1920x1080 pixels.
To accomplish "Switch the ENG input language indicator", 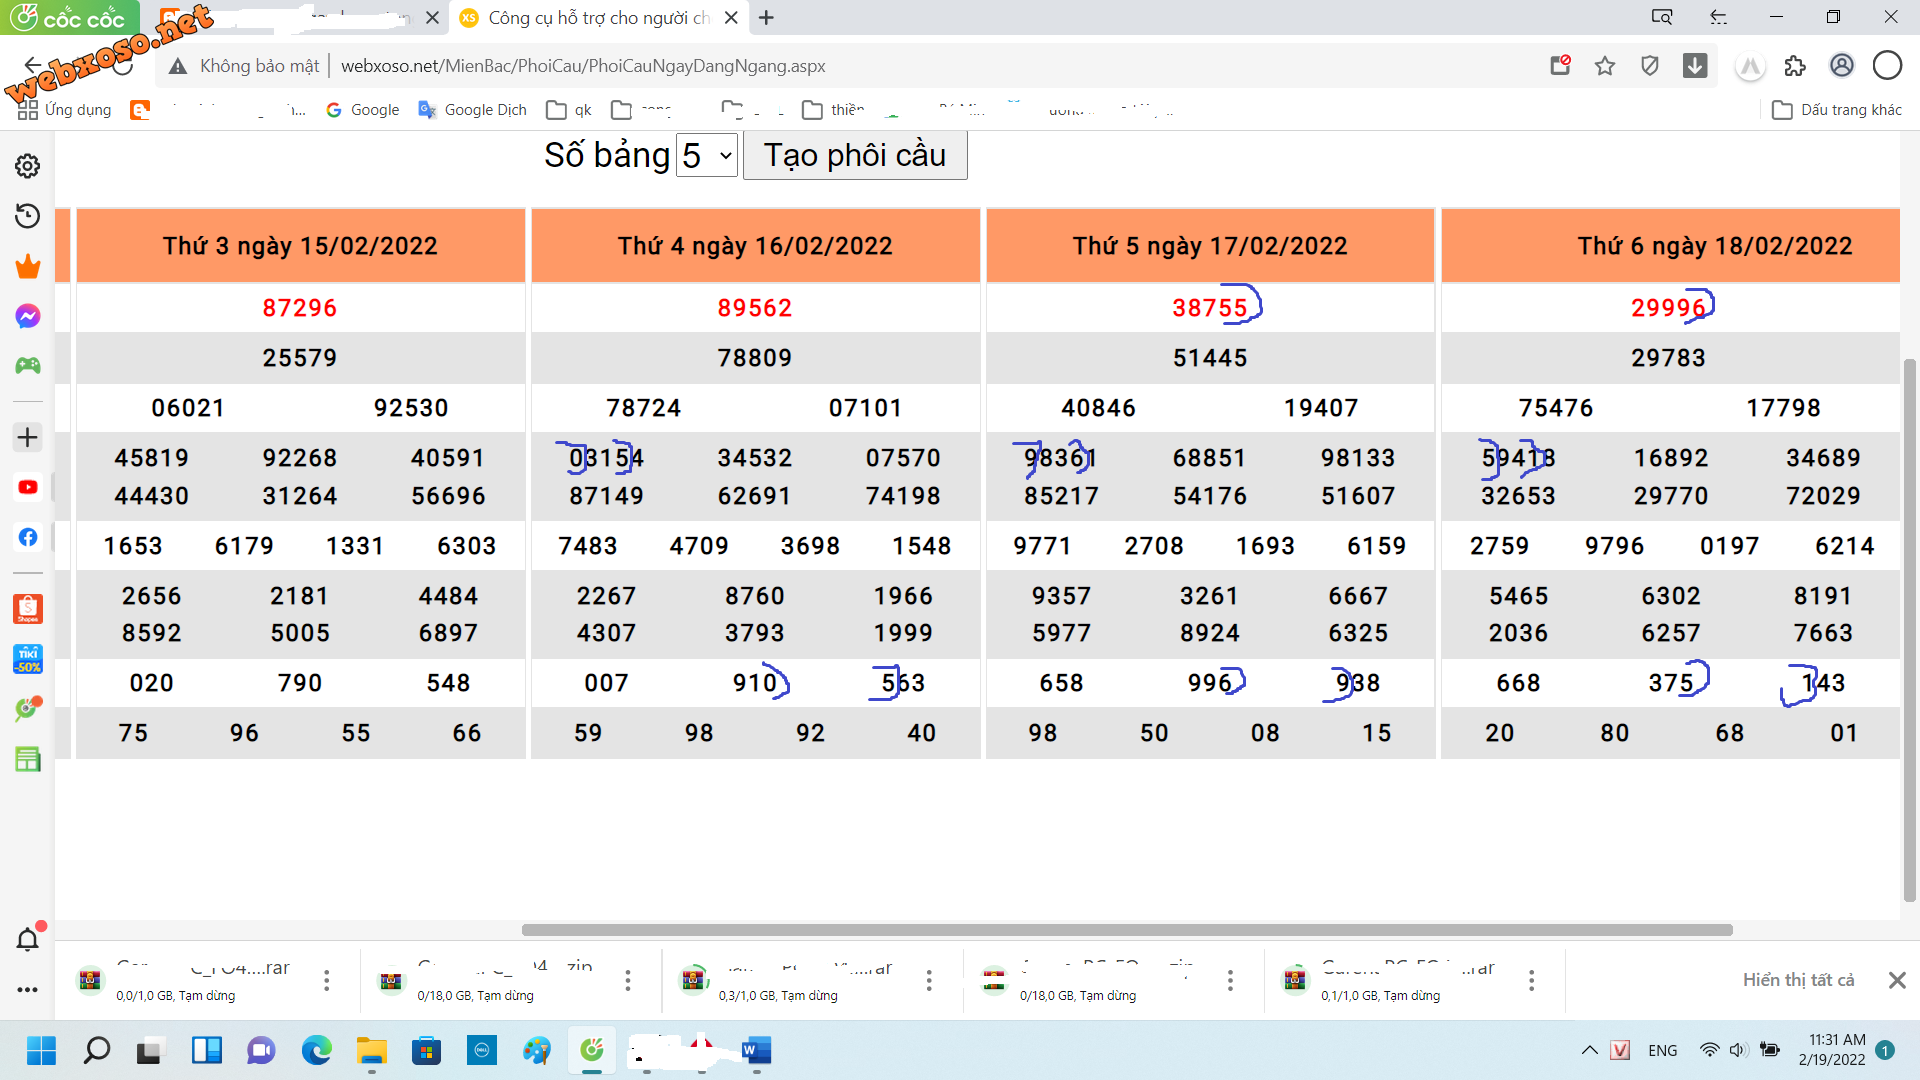I will (x=1663, y=1050).
